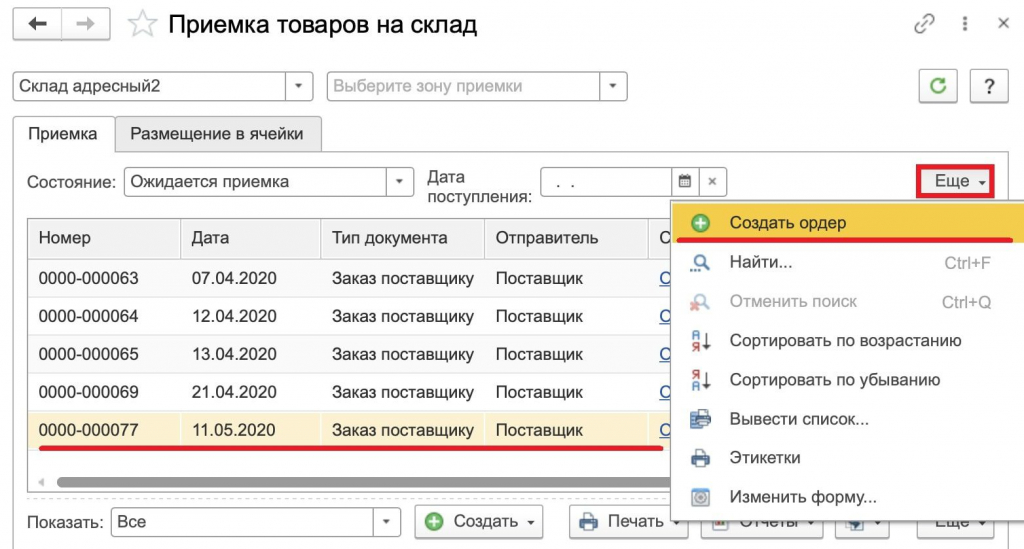Click the Отправитель column header

566,238
